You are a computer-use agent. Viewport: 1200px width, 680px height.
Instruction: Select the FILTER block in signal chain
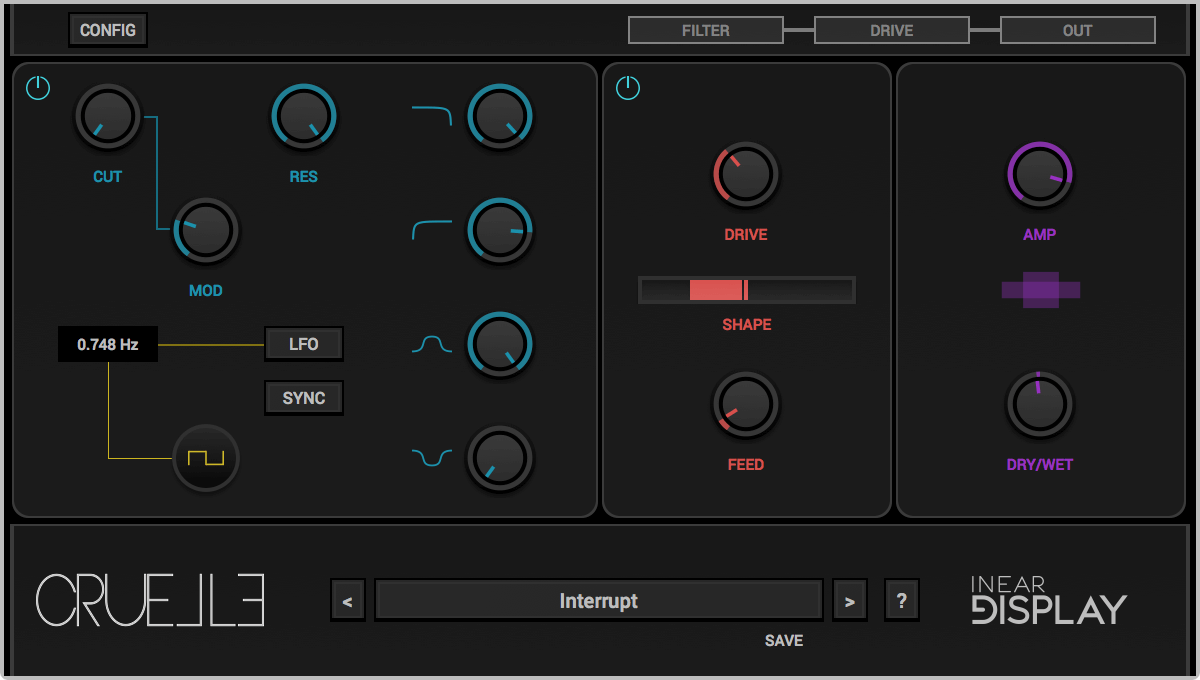[705, 31]
